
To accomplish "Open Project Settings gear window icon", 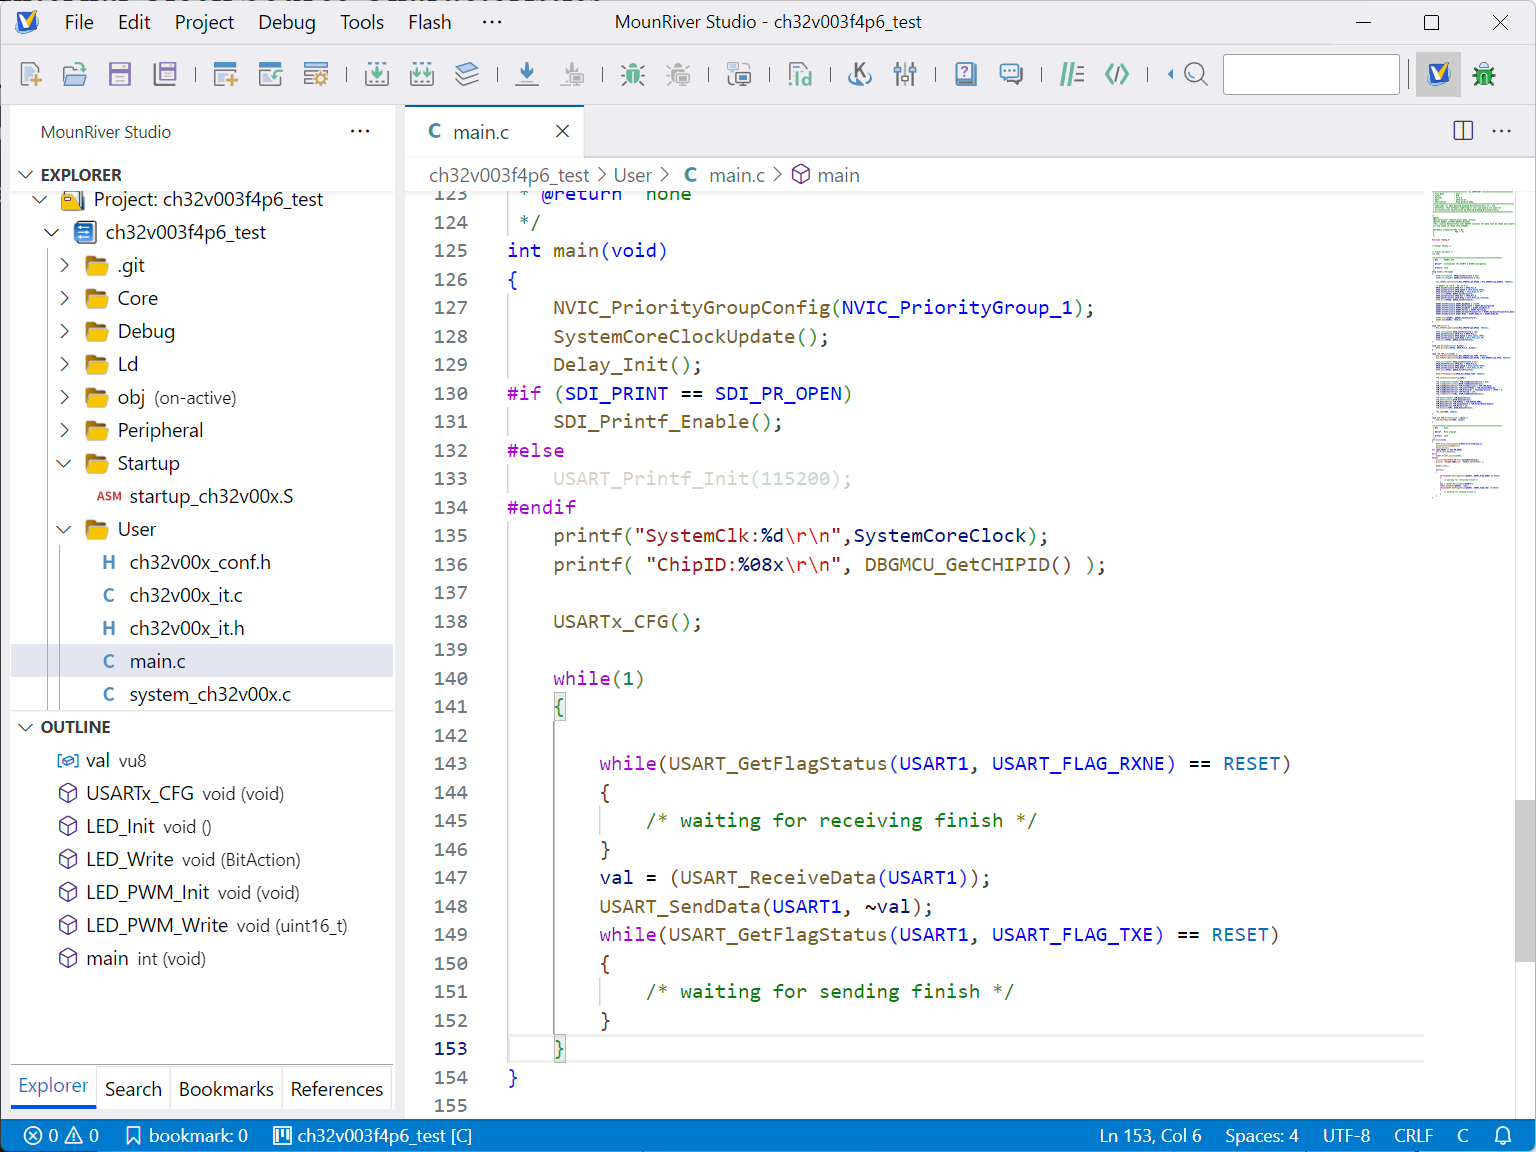I will [x=316, y=74].
